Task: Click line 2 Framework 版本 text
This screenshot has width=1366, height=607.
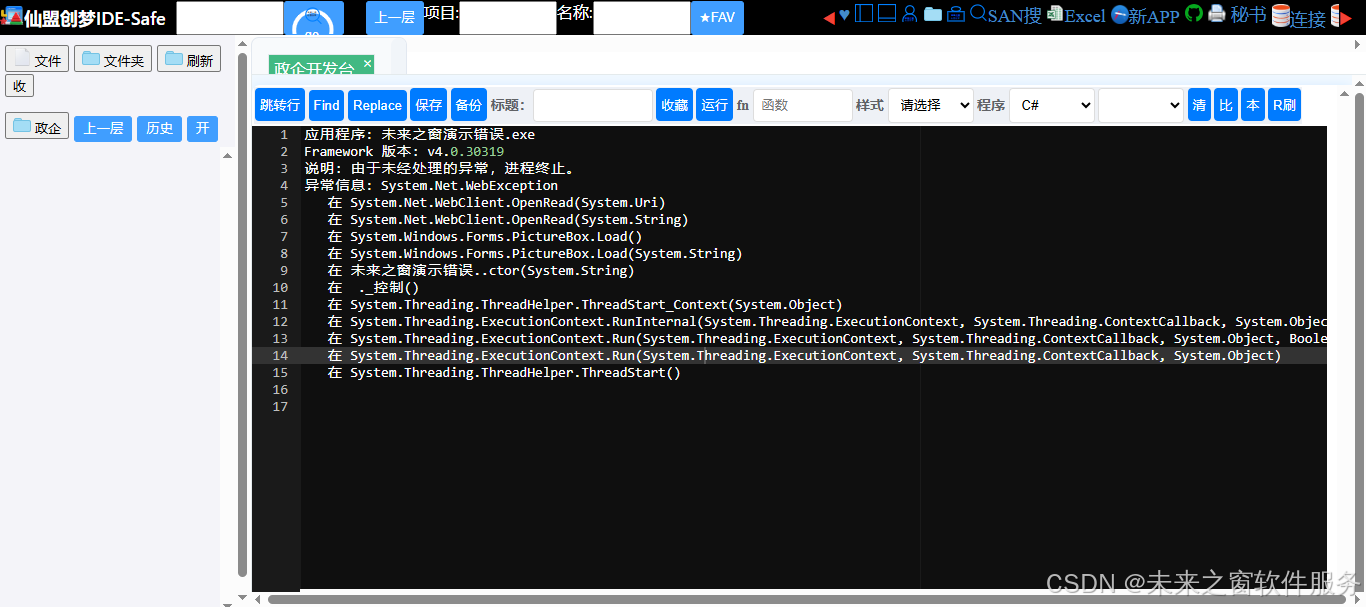Action: (404, 151)
